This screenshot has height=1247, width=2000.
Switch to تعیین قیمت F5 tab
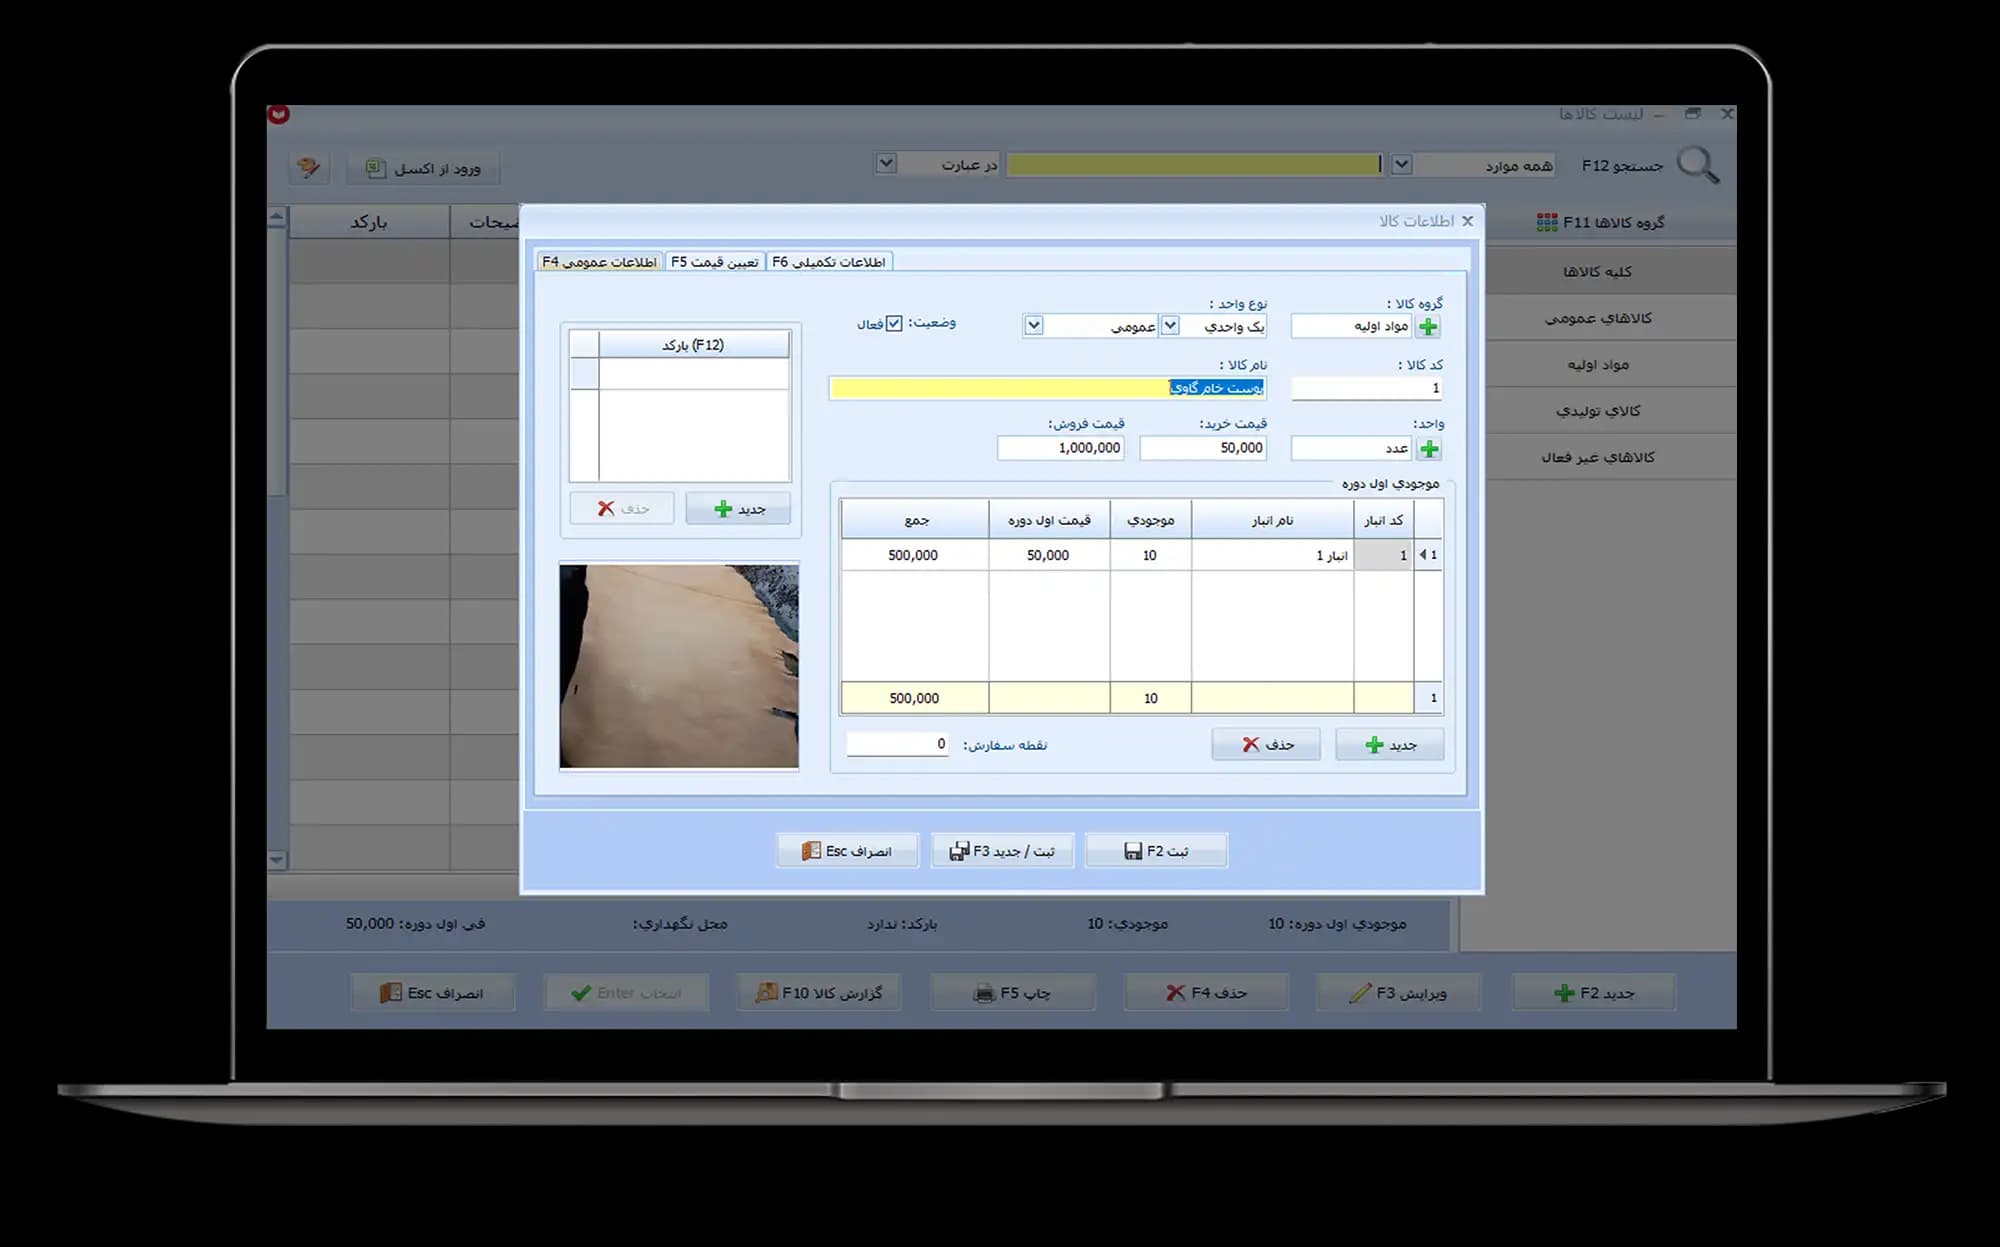click(714, 262)
